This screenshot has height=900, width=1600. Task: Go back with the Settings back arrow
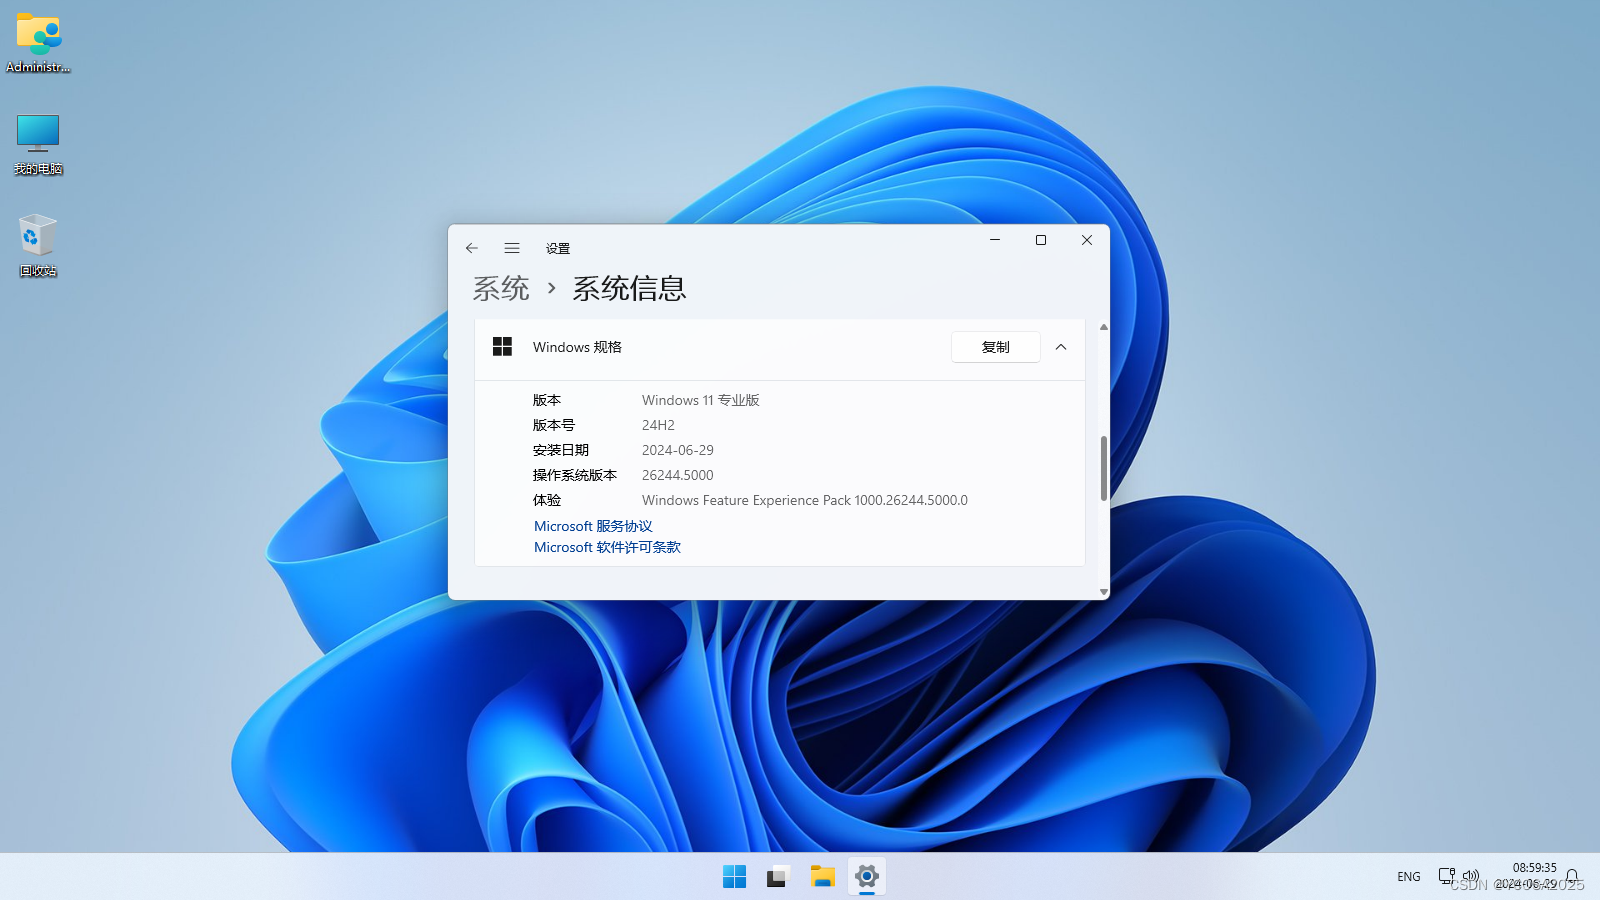(x=472, y=248)
